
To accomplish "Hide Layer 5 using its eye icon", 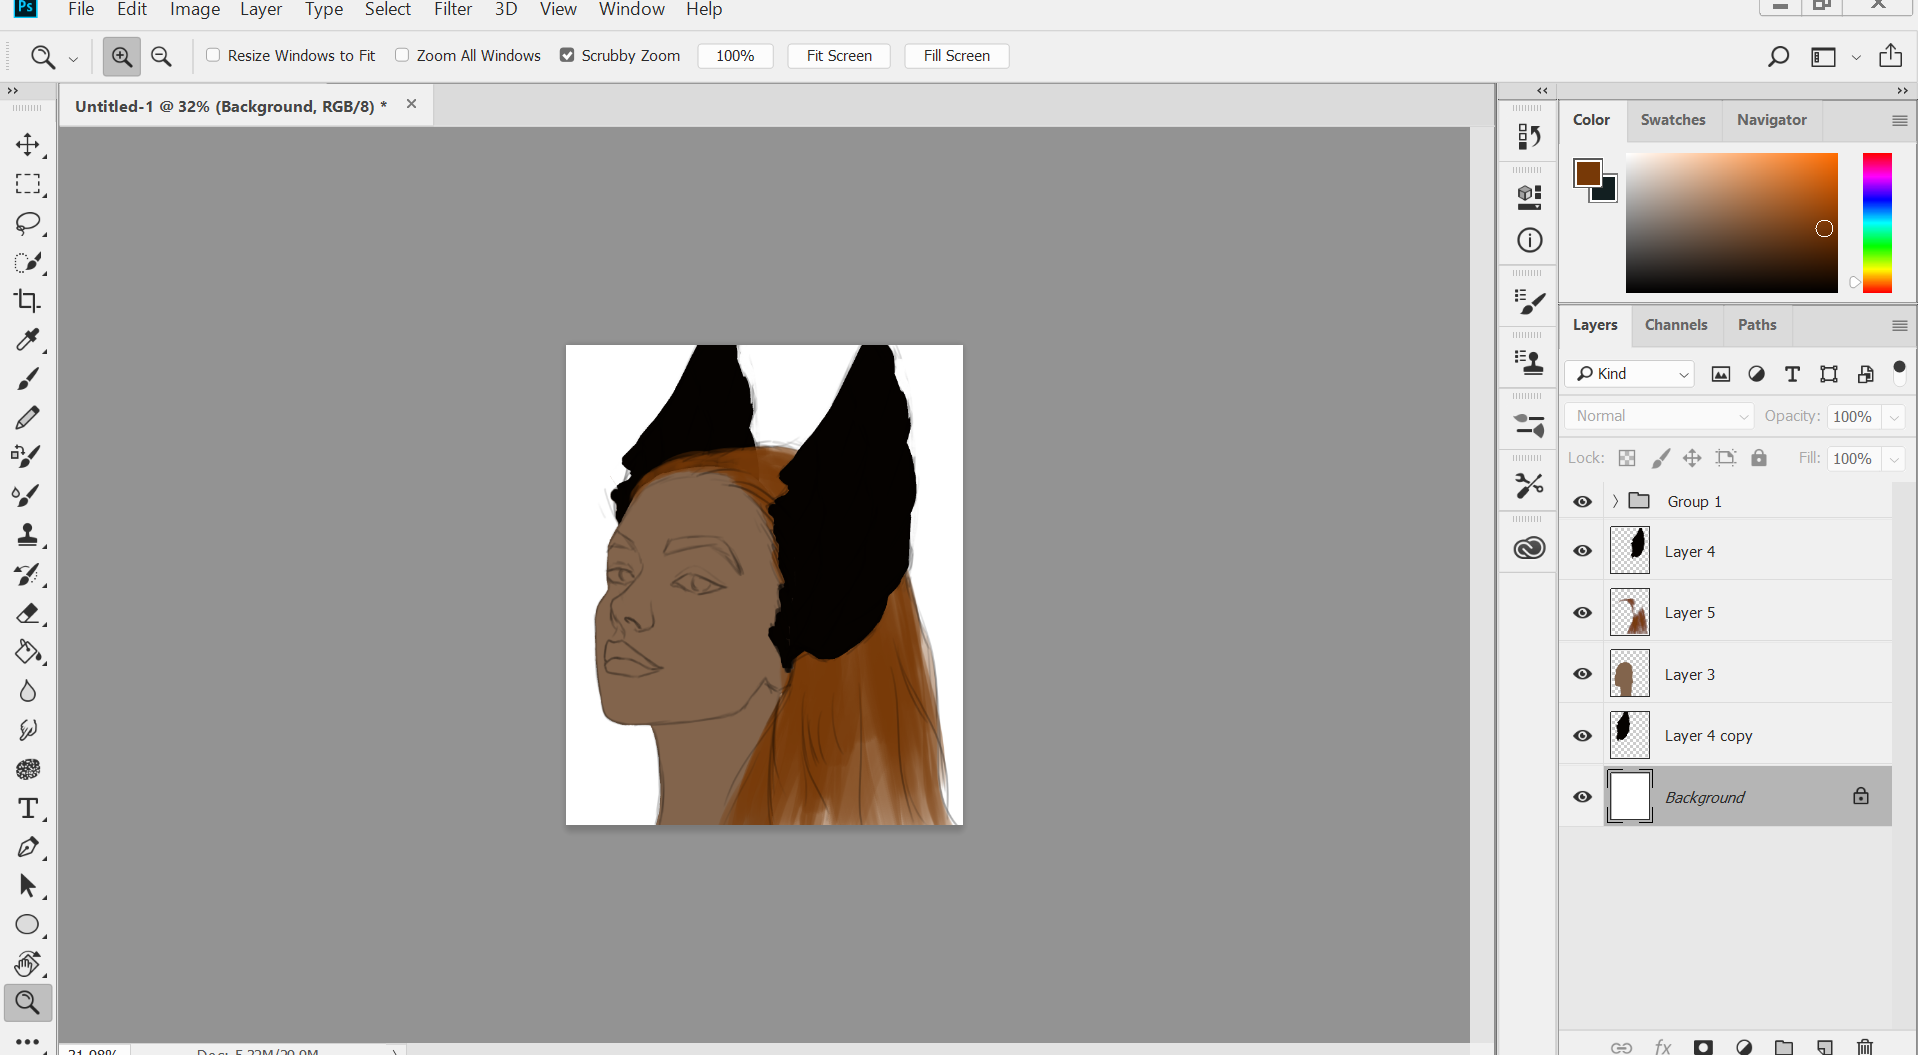I will pos(1582,613).
